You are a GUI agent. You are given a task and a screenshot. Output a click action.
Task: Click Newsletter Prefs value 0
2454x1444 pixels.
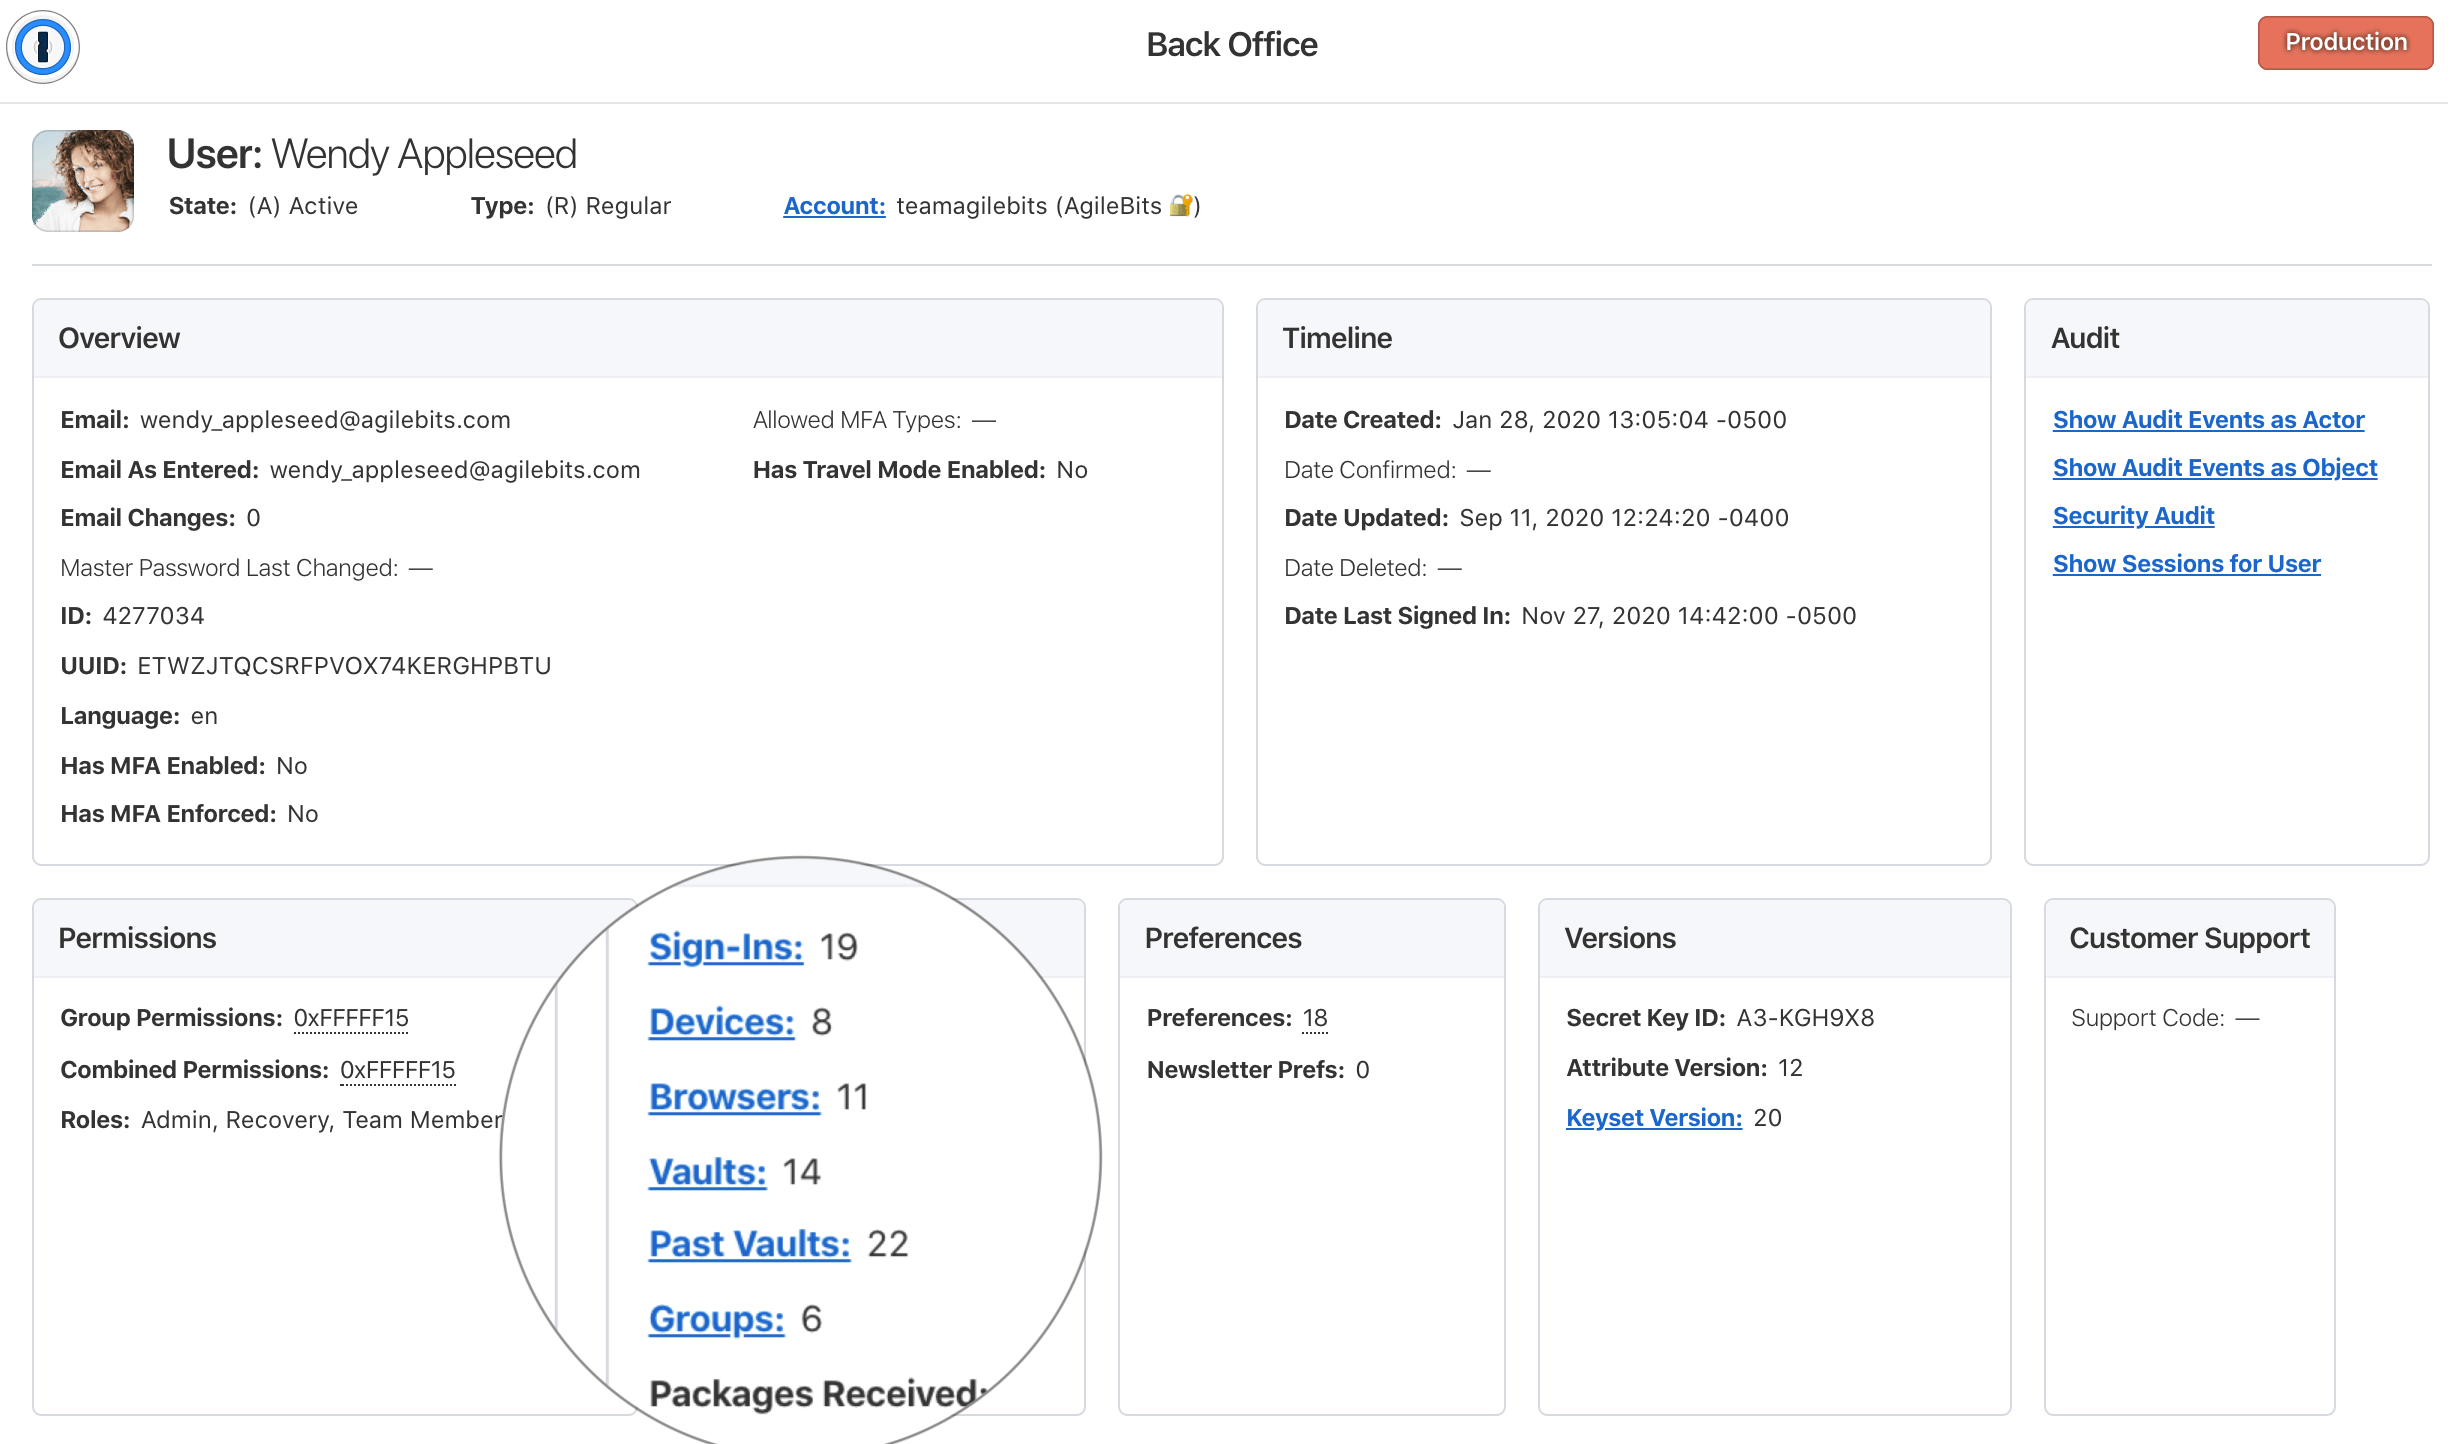pyautogui.click(x=1362, y=1070)
